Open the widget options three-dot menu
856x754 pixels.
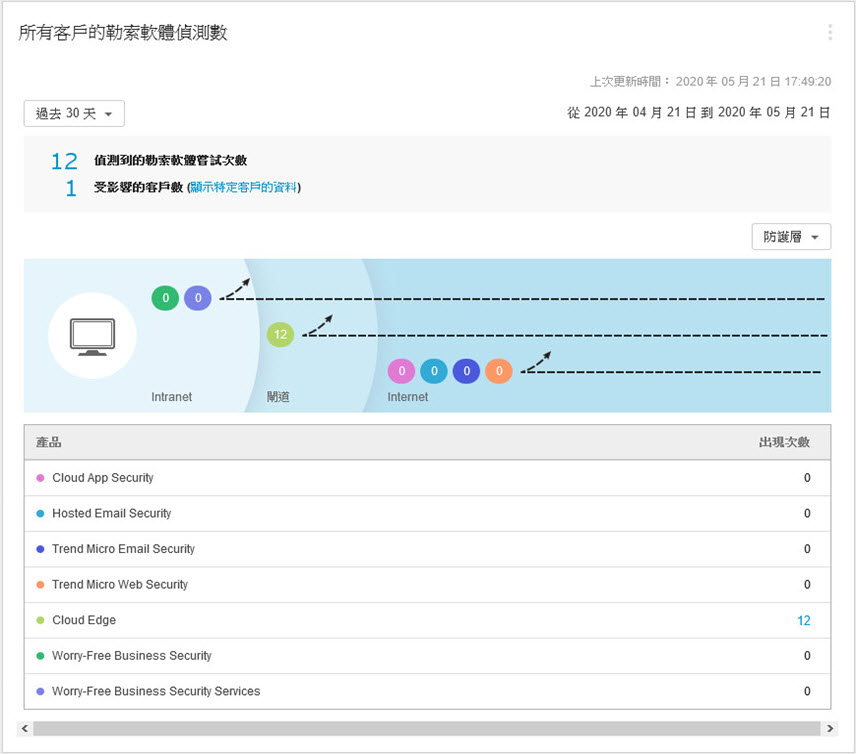tap(829, 33)
